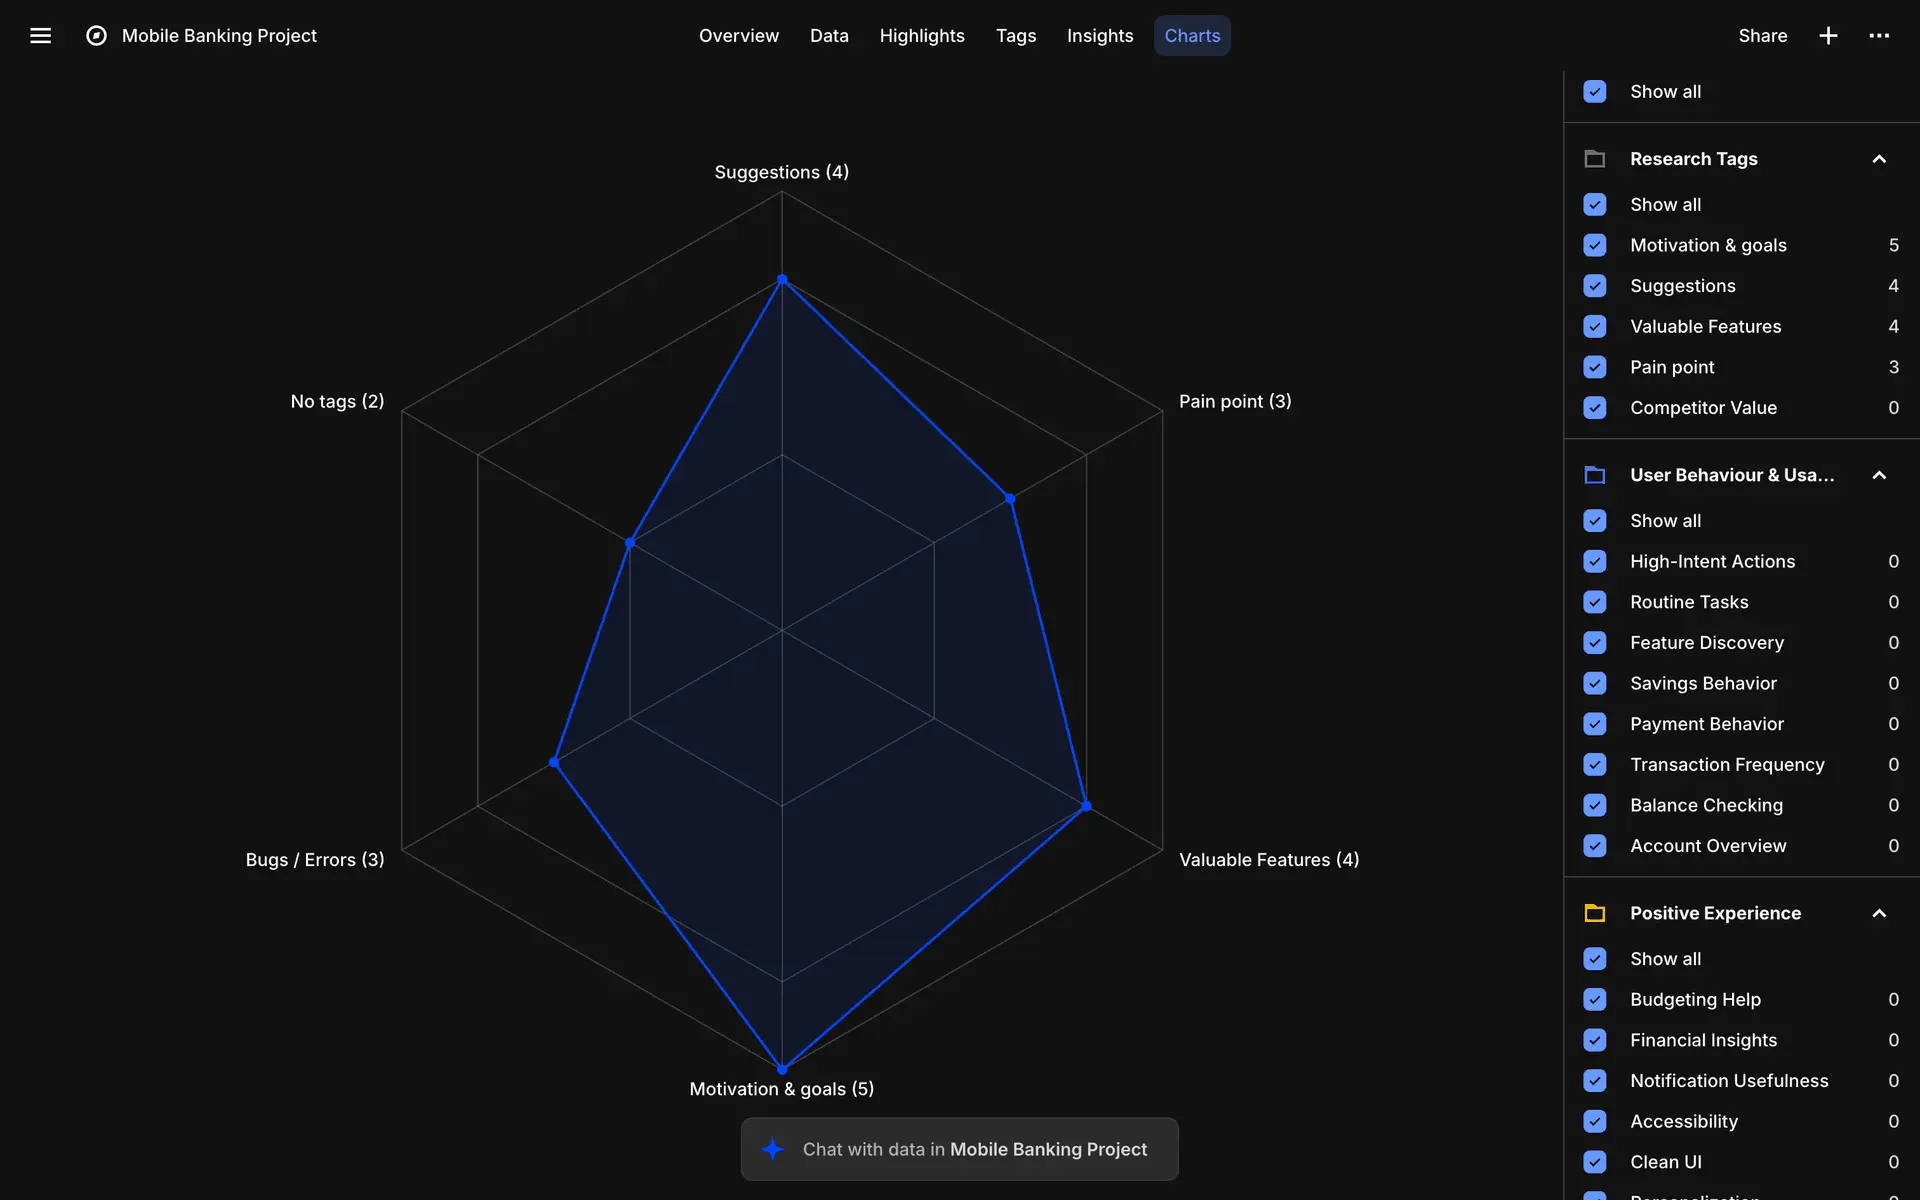1920x1200 pixels.
Task: Click the sparkle icon in chat bar
Action: (773, 1149)
